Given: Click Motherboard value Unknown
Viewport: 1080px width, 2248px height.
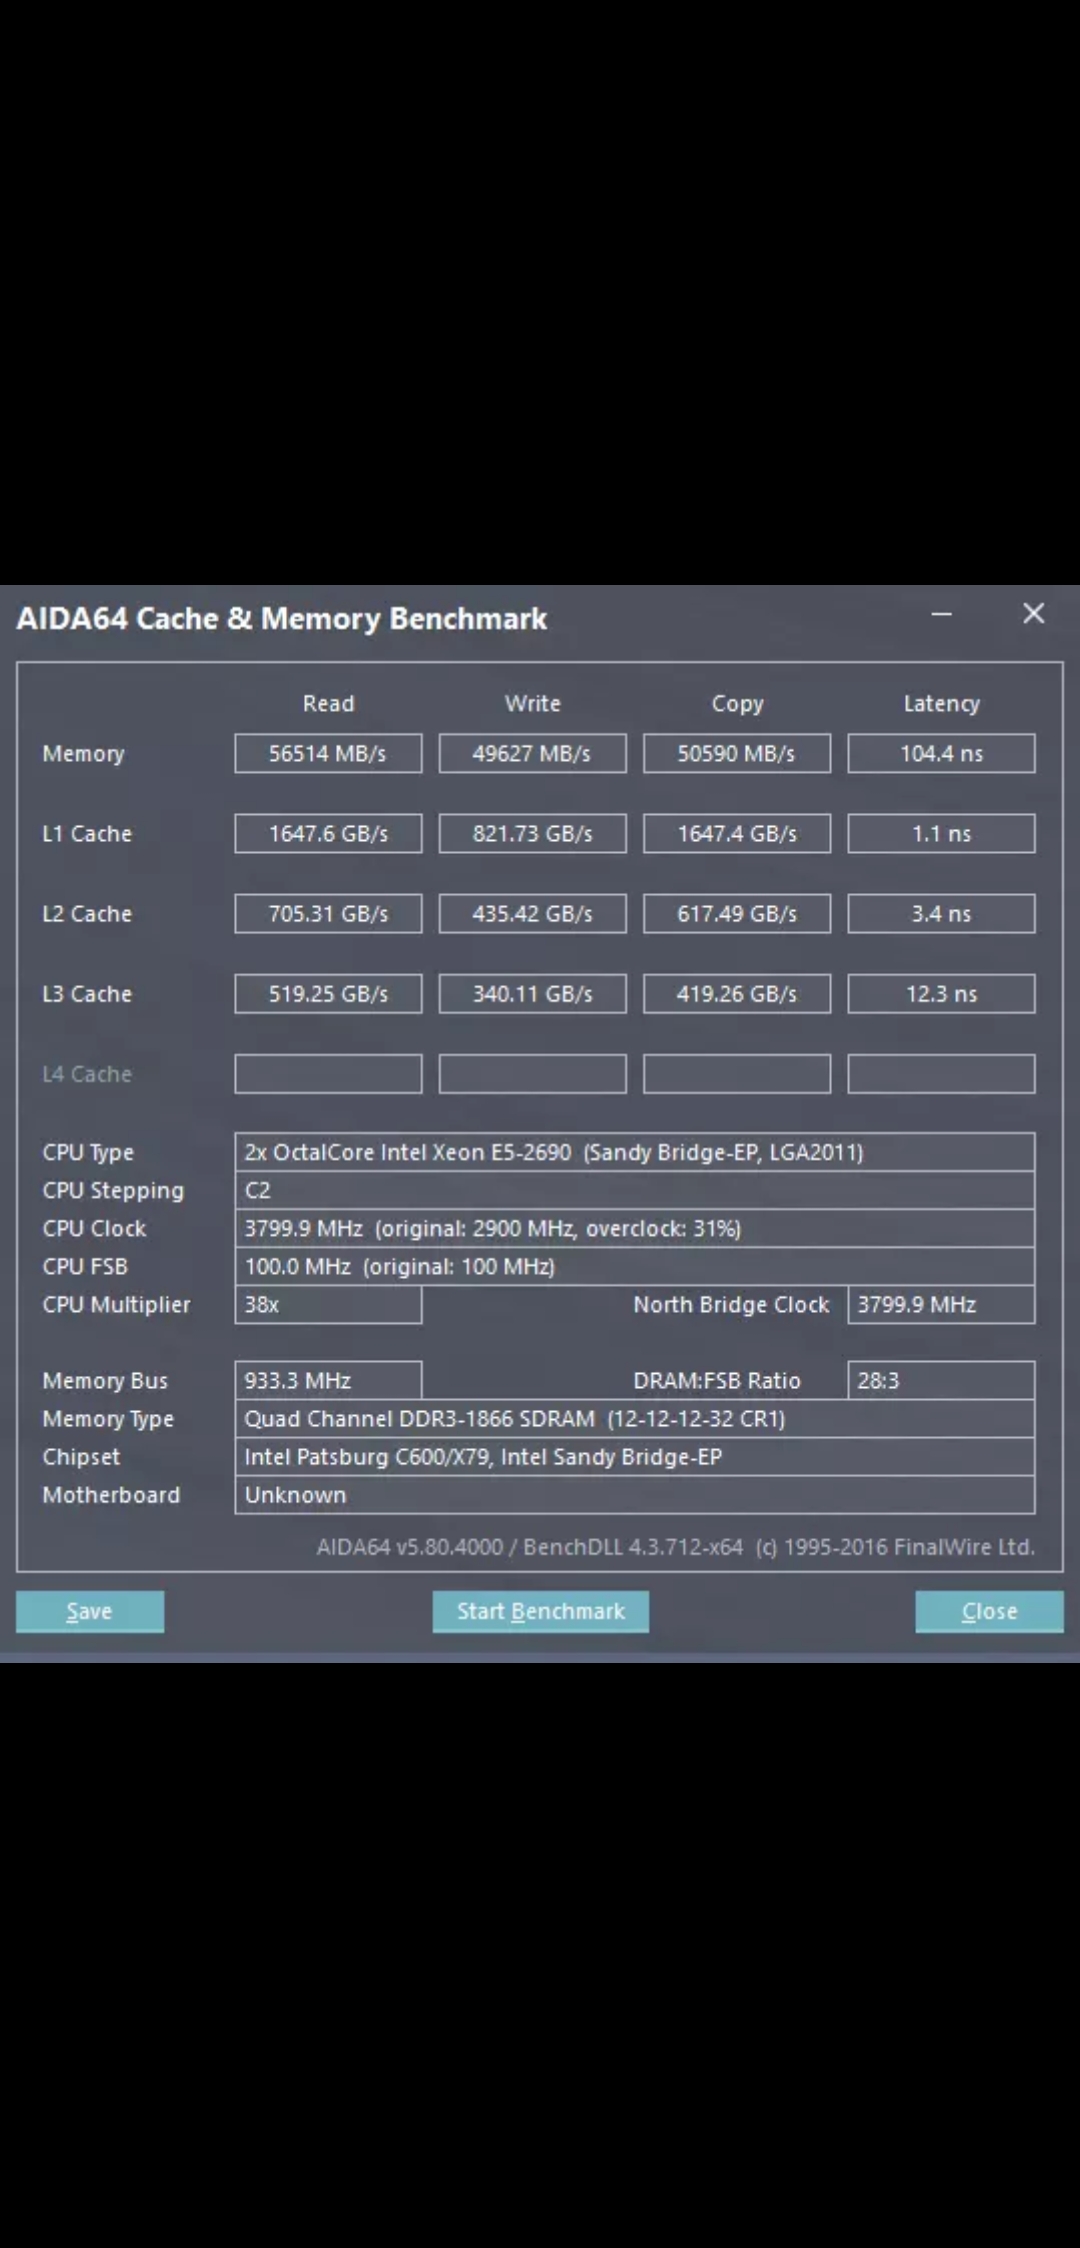Looking at the screenshot, I should pos(635,1494).
